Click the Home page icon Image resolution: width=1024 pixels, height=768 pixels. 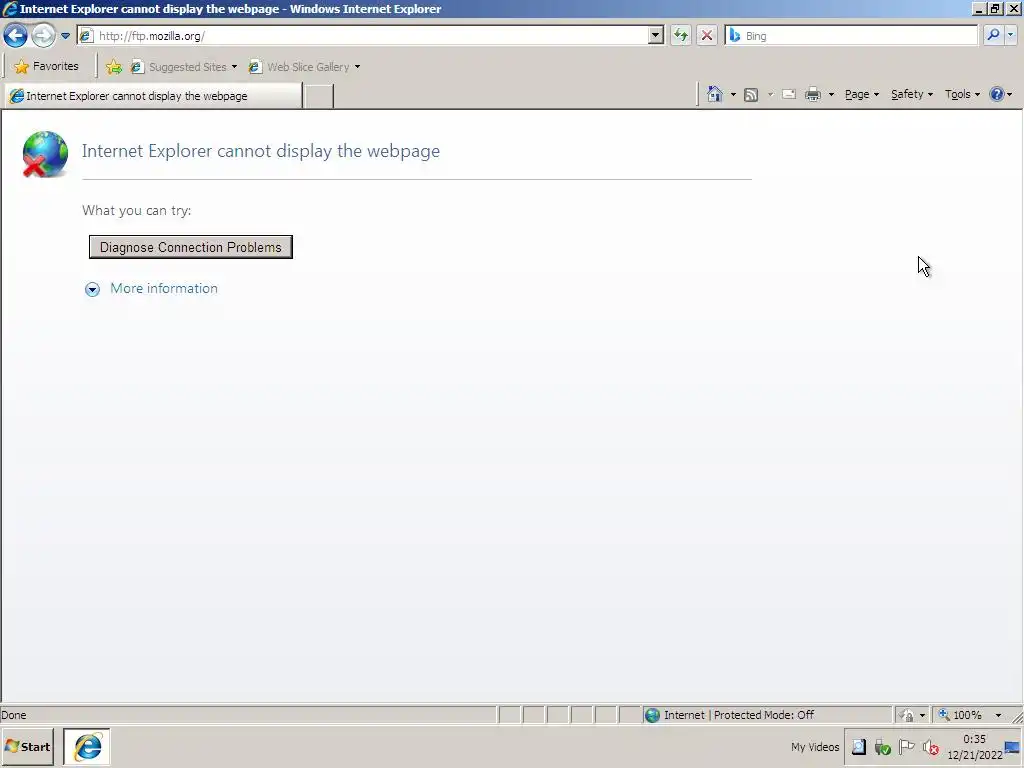[715, 94]
